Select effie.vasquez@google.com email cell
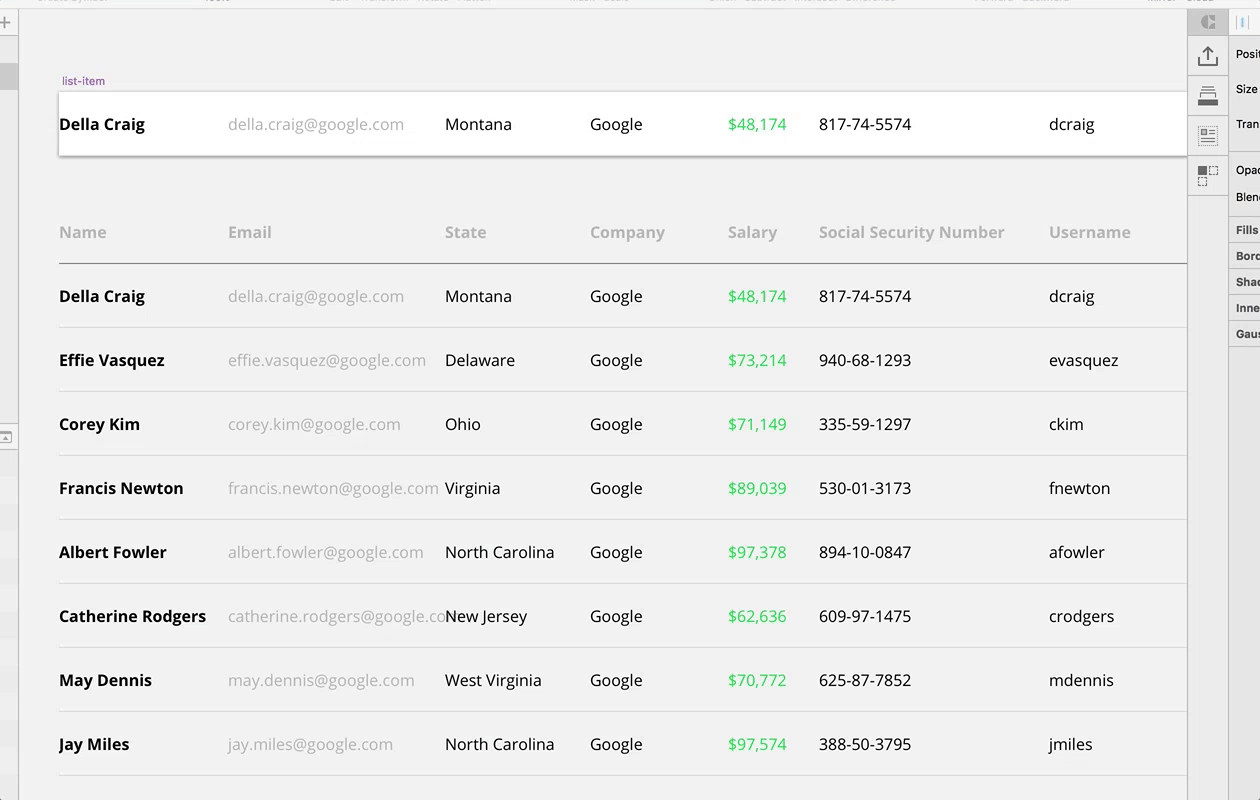 click(x=327, y=361)
